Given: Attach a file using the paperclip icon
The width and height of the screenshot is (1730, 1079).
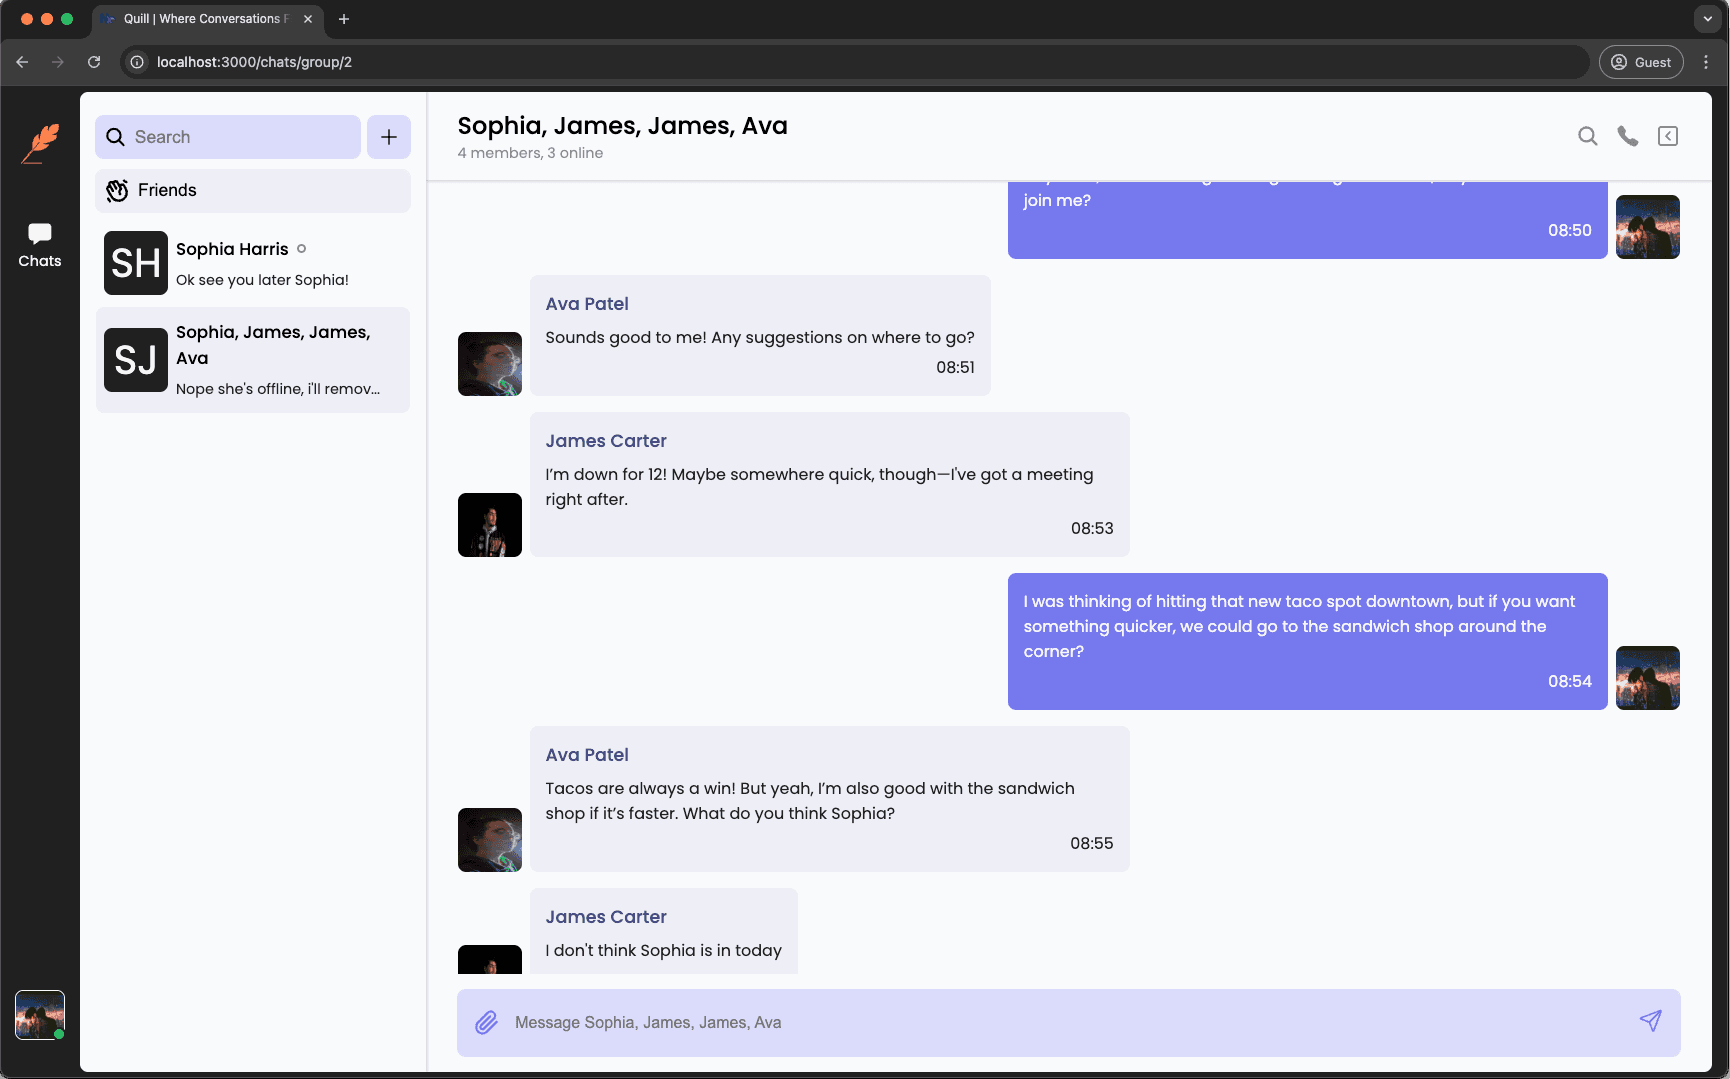Looking at the screenshot, I should tap(486, 1022).
